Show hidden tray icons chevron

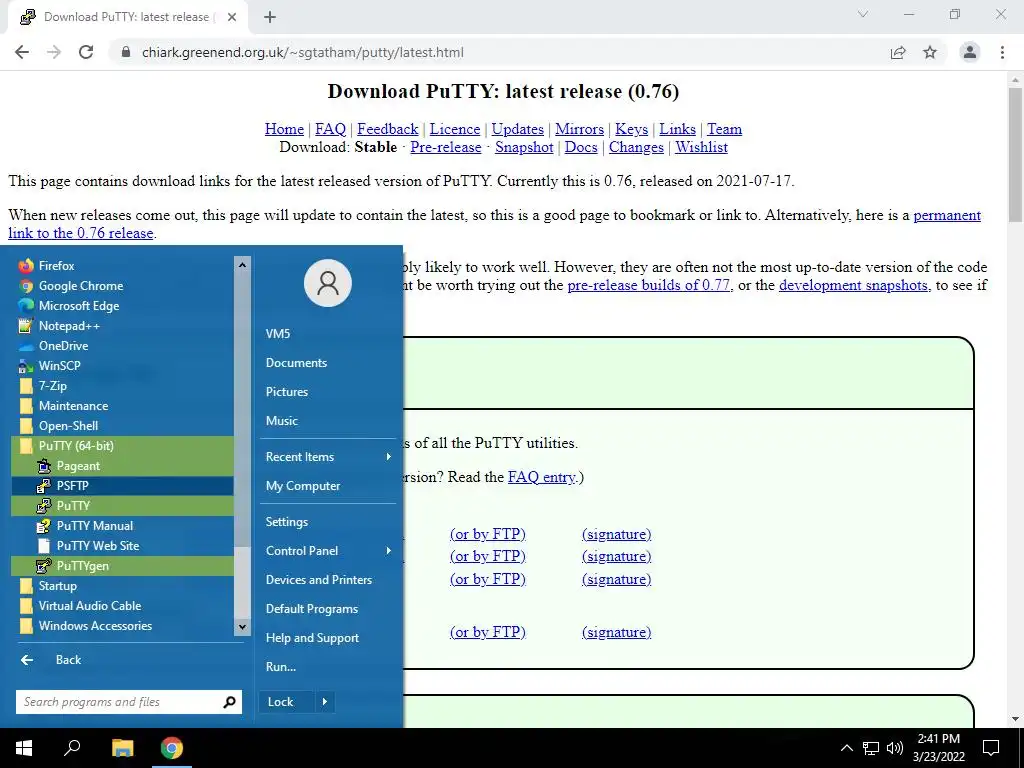[846, 748]
